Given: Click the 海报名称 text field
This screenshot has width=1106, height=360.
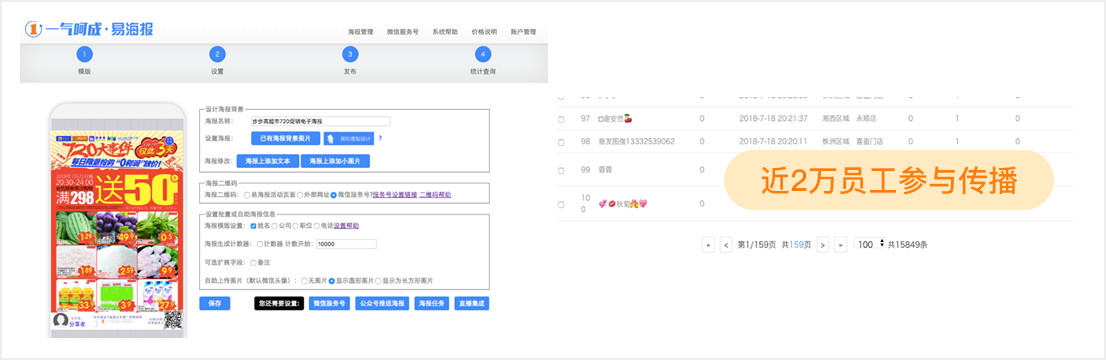Looking at the screenshot, I should pos(320,121).
